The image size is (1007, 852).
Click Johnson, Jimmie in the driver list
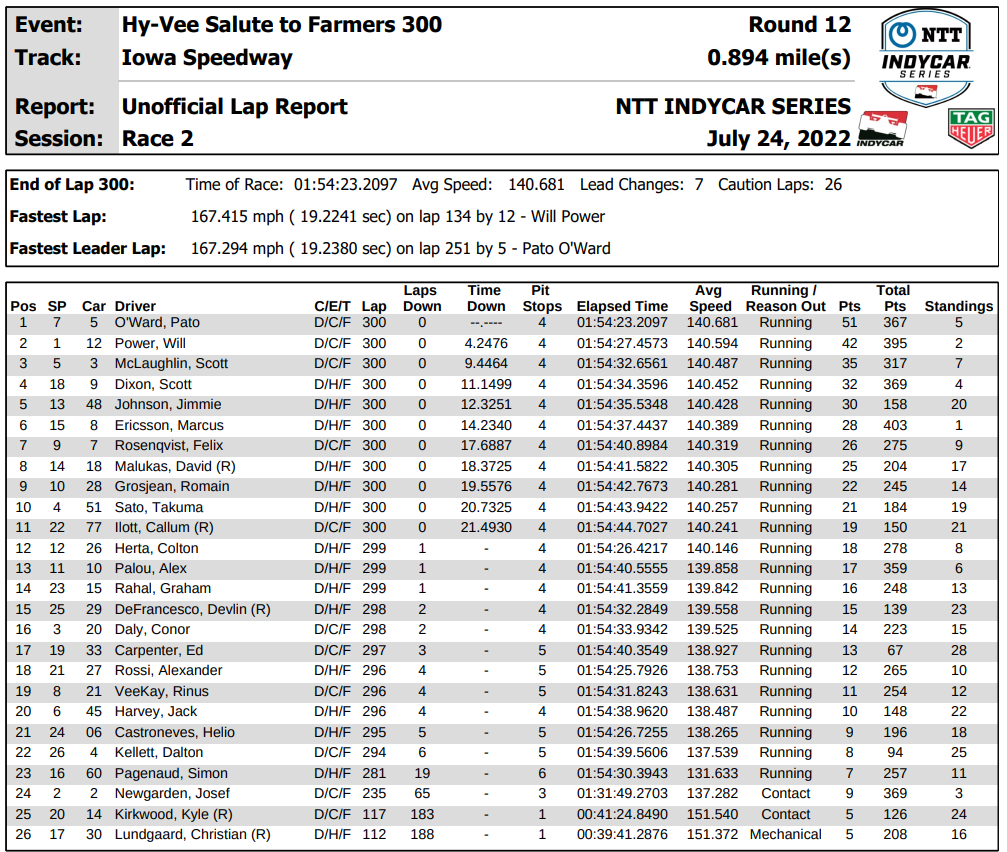[168, 404]
